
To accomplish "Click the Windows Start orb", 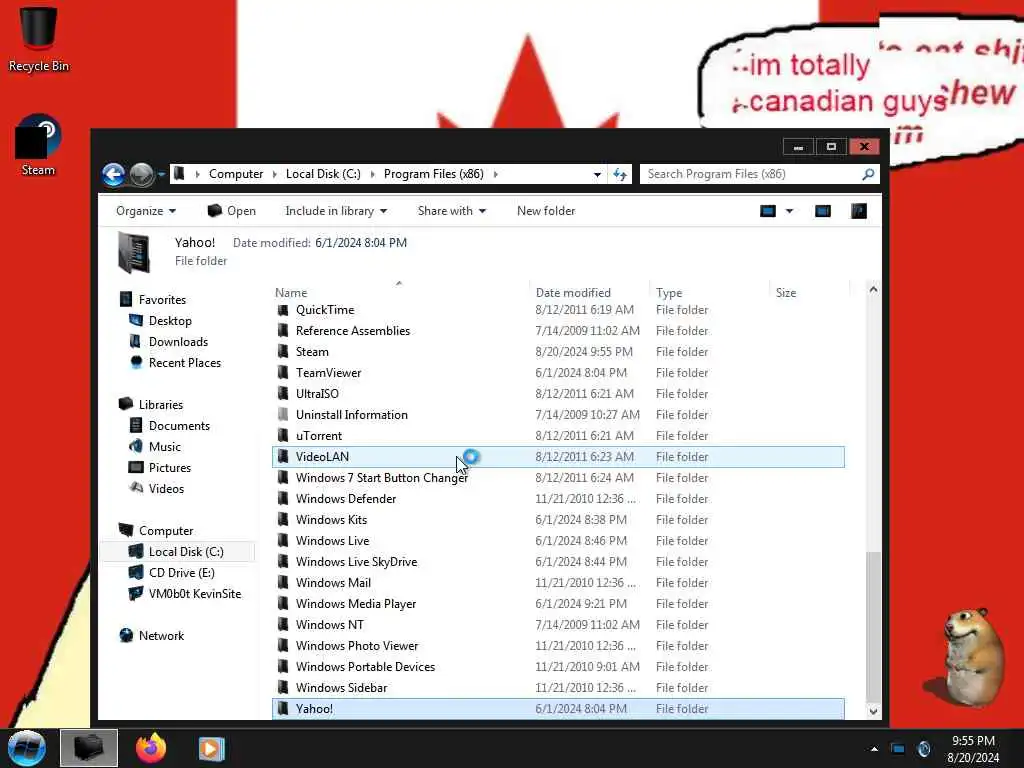I will coord(27,748).
